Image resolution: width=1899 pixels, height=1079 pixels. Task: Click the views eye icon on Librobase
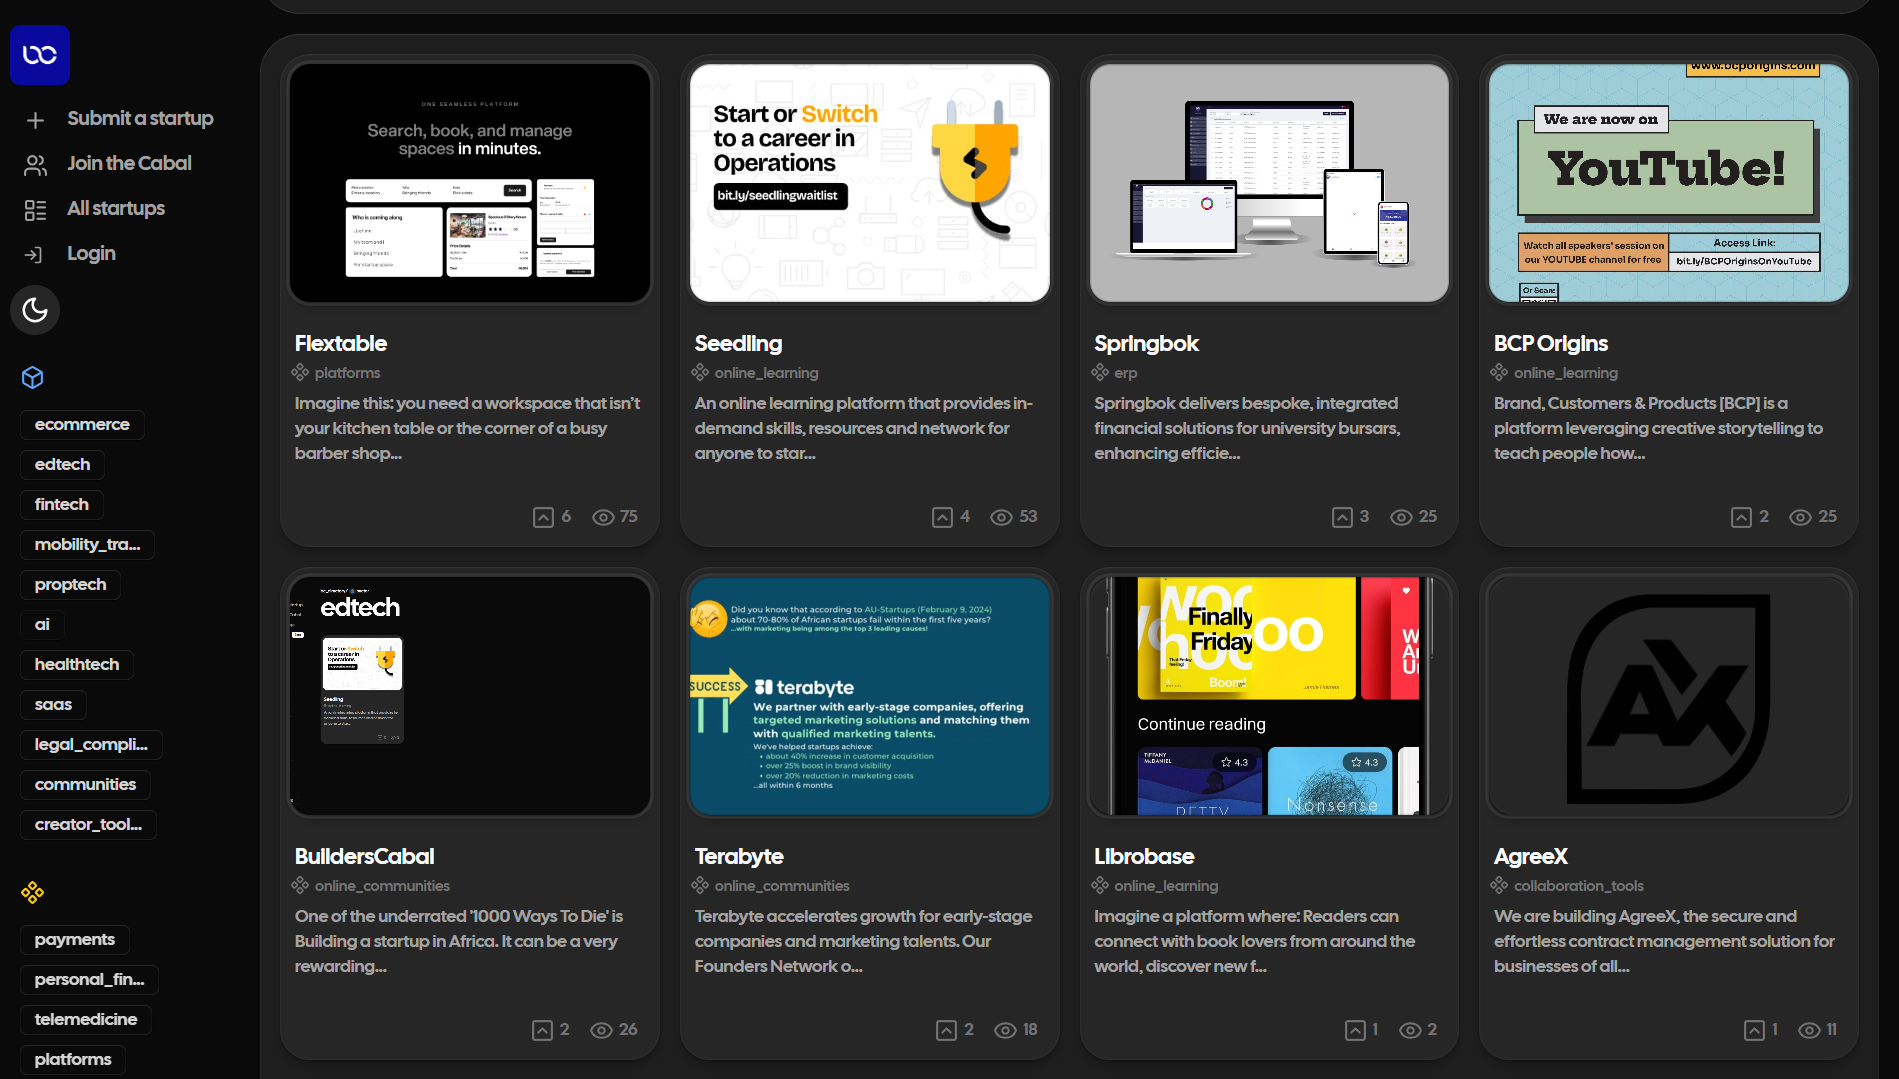click(1410, 1030)
